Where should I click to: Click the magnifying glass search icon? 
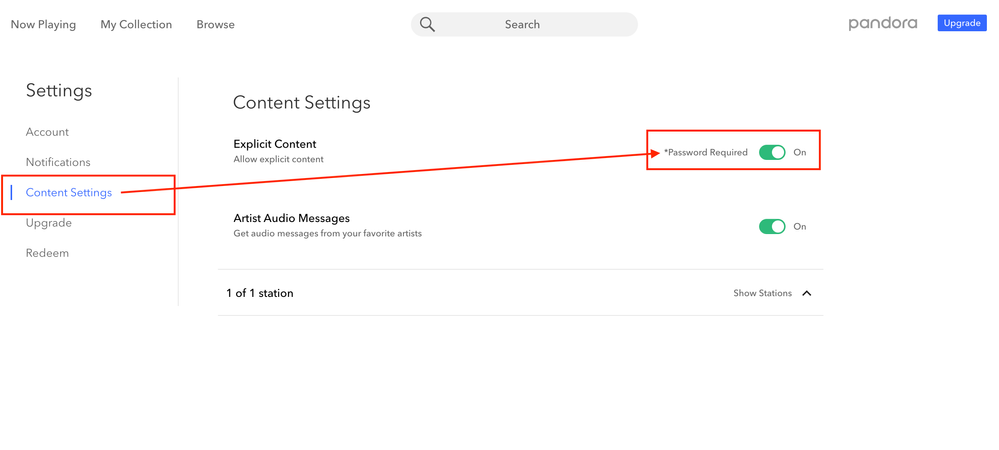(x=427, y=24)
